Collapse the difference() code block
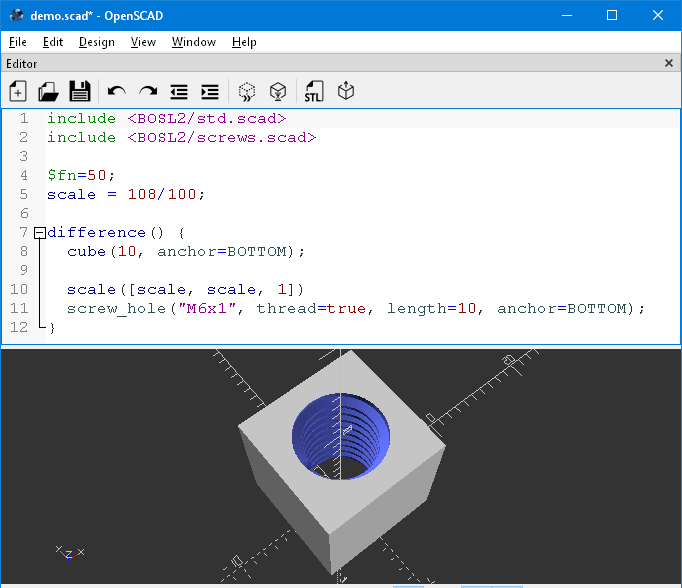 coord(39,233)
